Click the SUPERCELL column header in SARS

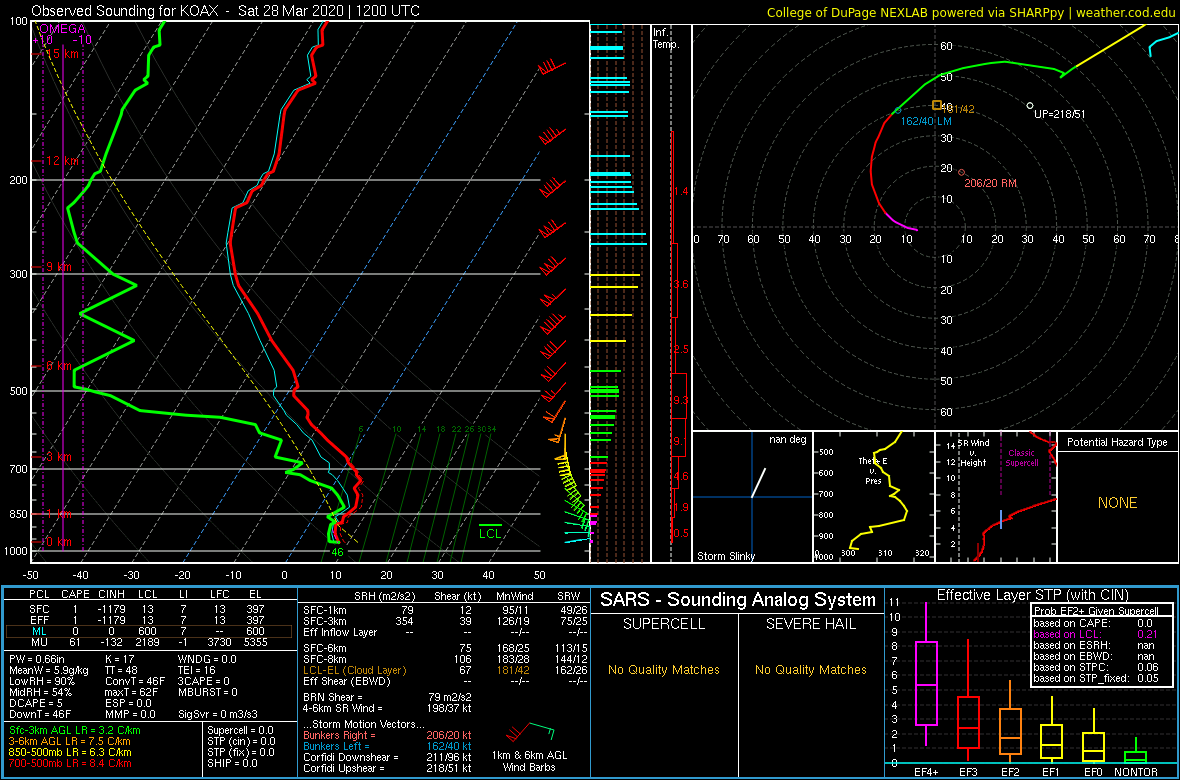664,623
